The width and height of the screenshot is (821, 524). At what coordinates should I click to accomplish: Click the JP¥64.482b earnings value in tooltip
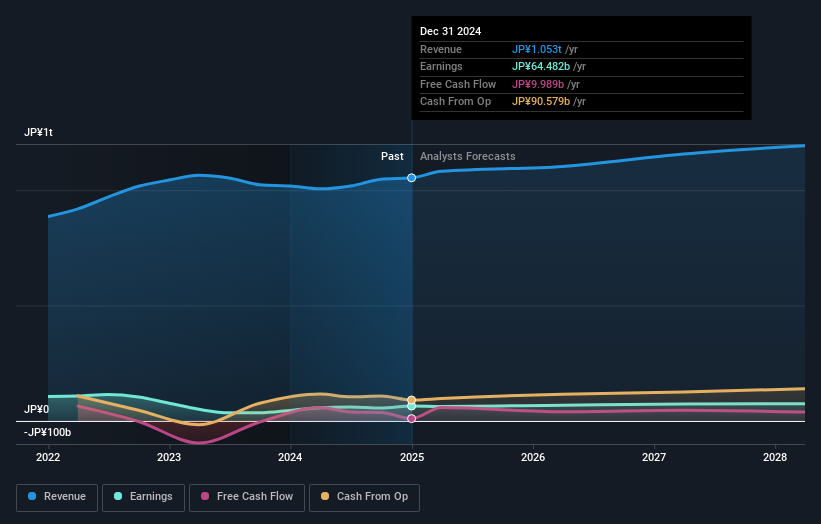pyautogui.click(x=541, y=66)
